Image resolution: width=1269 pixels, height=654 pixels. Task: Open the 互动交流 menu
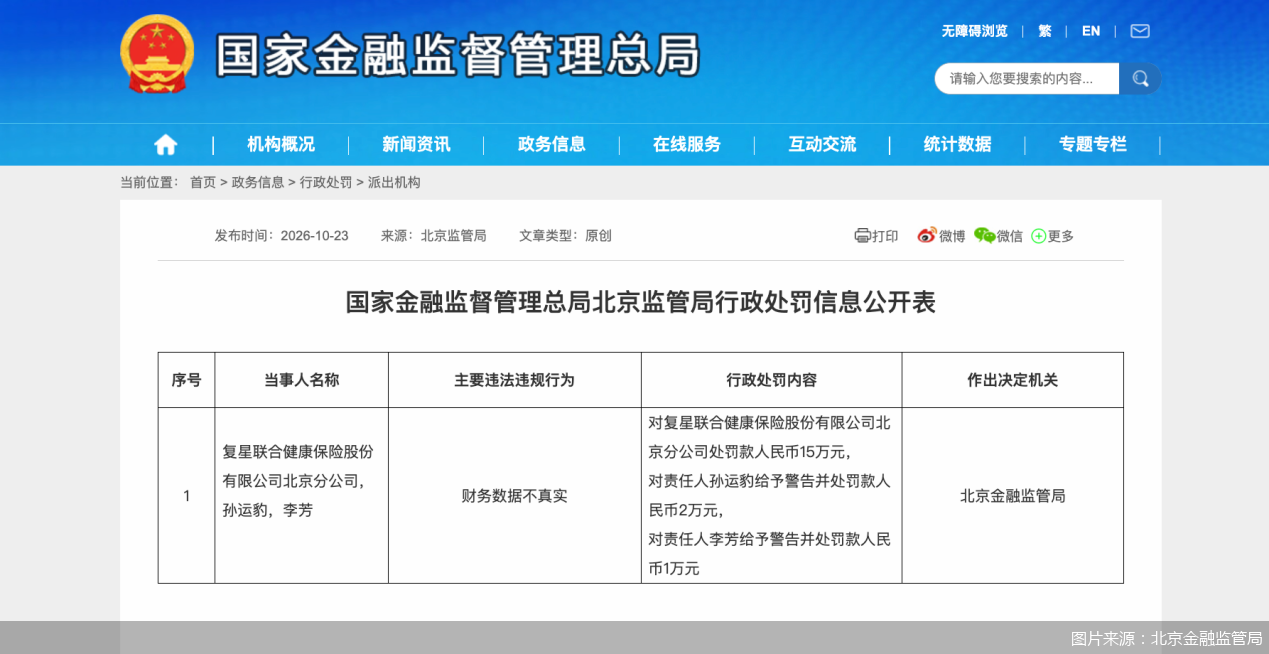(822, 144)
